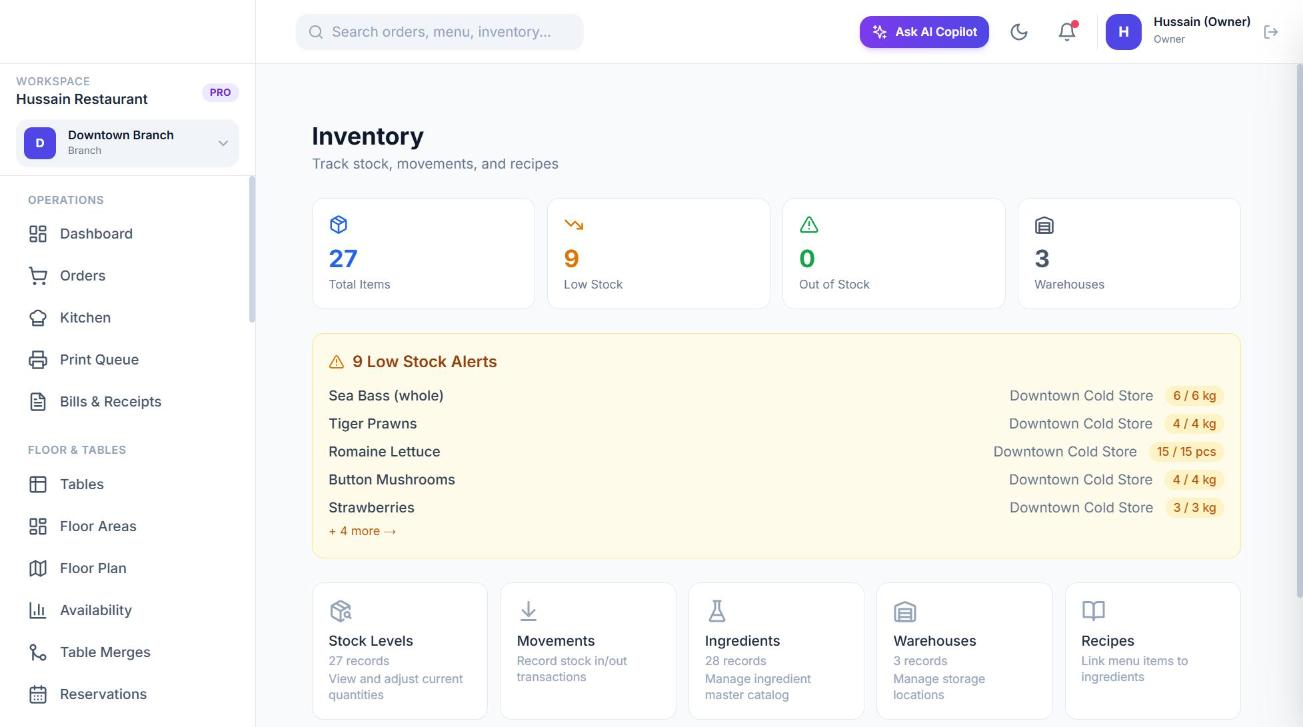Click the Warehouses stat card icon
The width and height of the screenshot is (1303, 727).
tap(1044, 225)
